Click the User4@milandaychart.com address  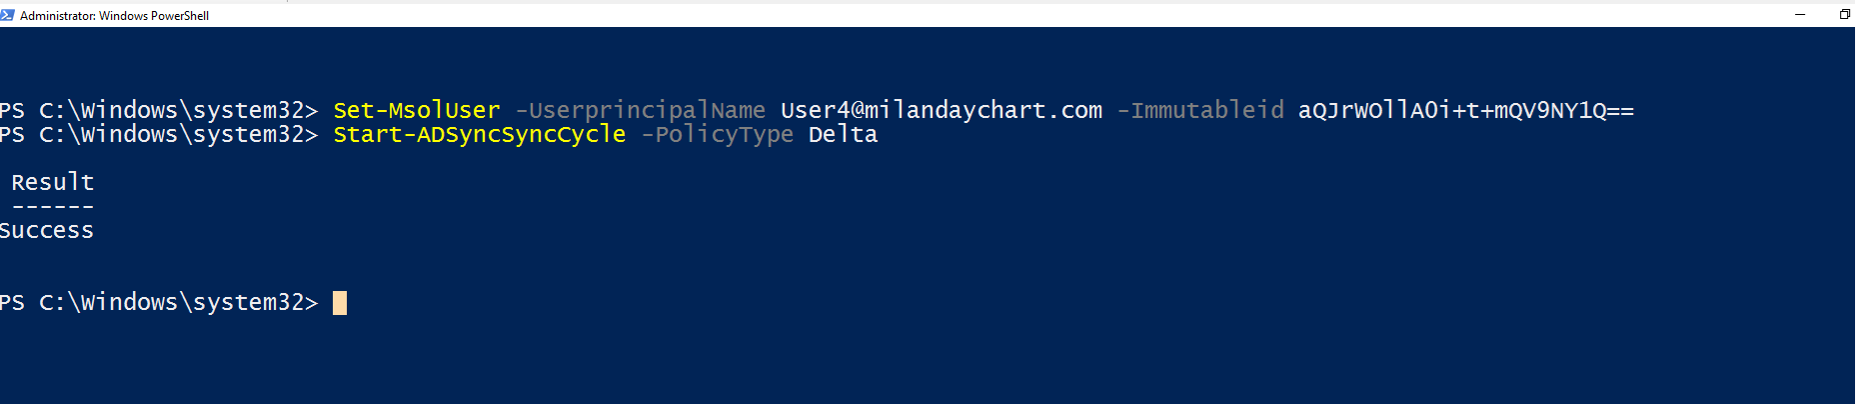tap(941, 110)
